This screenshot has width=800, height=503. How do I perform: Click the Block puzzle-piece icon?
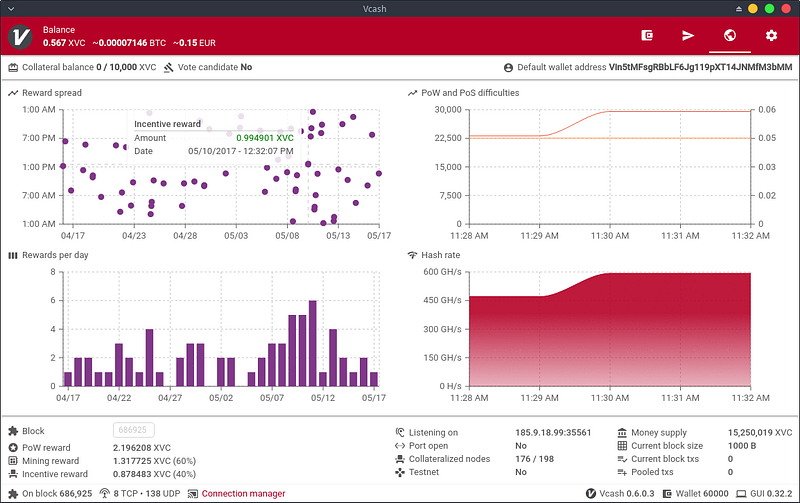coord(13,431)
